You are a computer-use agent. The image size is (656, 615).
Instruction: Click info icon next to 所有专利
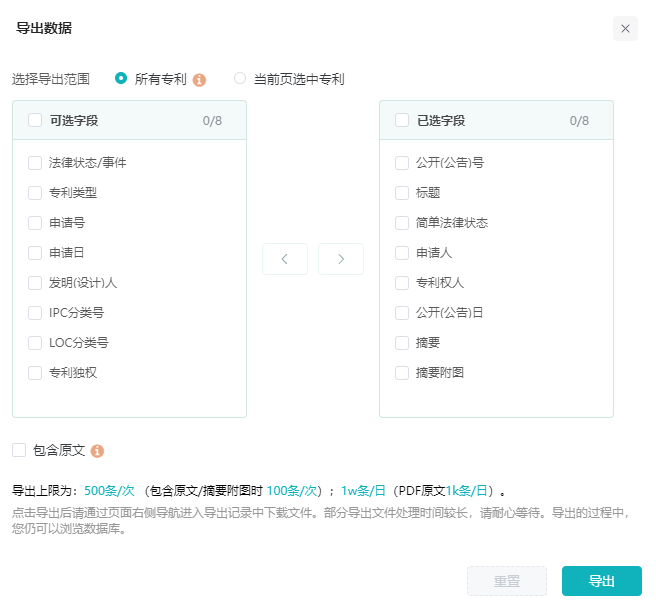pyautogui.click(x=199, y=79)
